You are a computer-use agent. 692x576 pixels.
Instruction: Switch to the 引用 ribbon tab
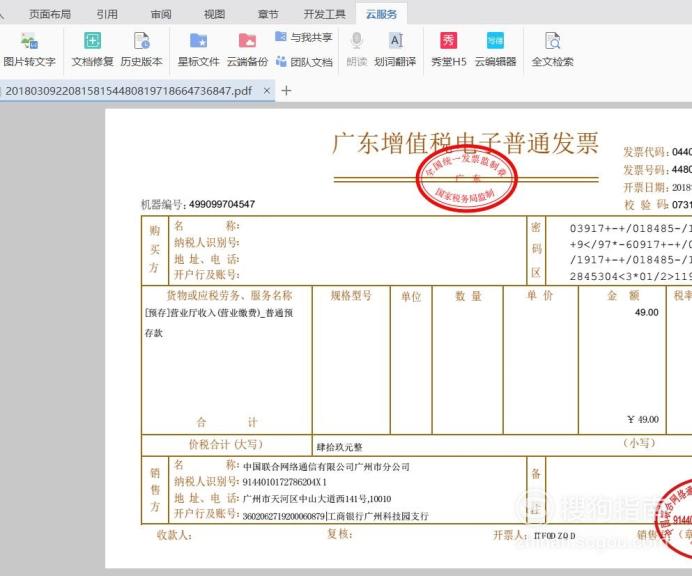point(107,14)
